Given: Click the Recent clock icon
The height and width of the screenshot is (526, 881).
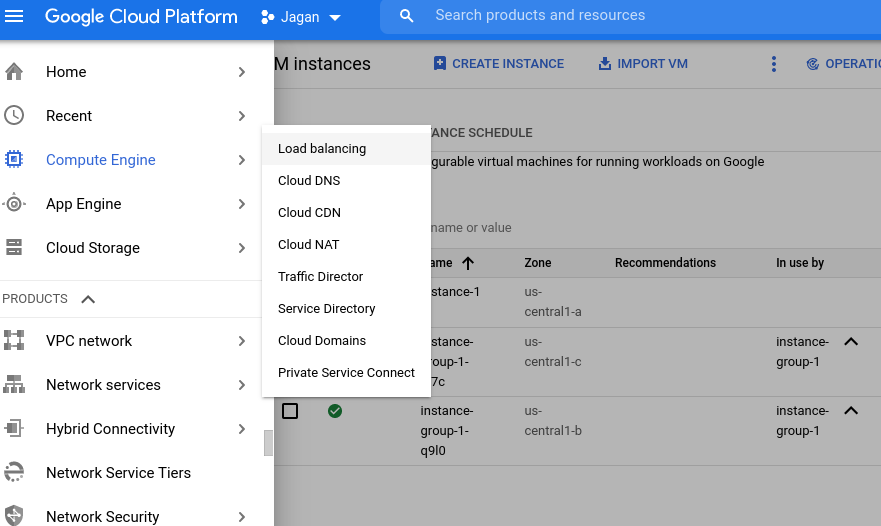Looking at the screenshot, I should click(14, 116).
